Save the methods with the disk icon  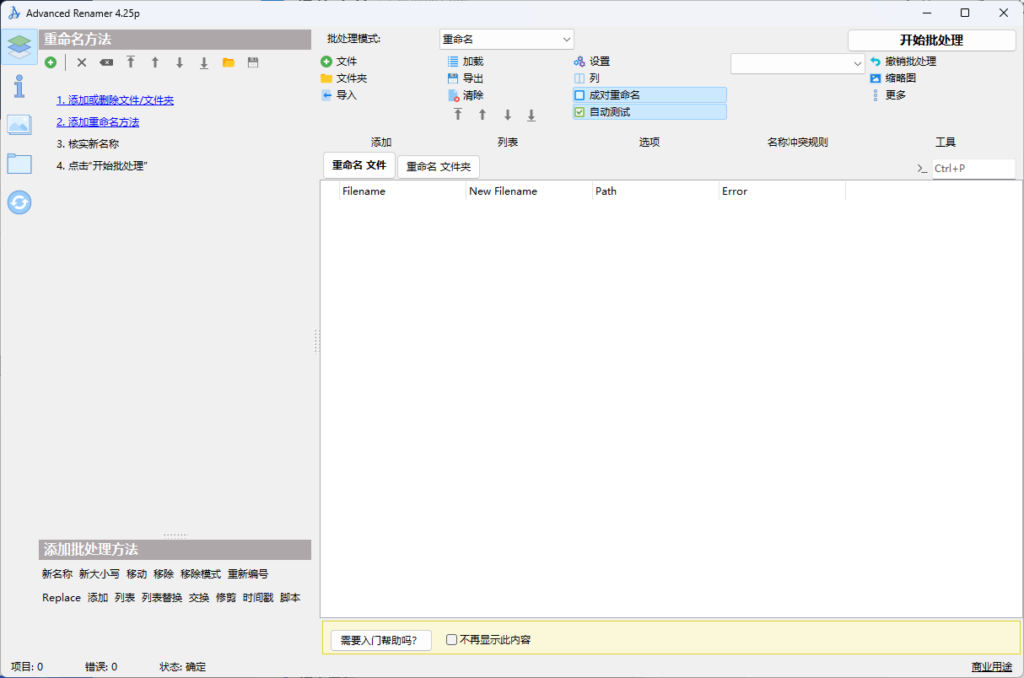coord(253,63)
